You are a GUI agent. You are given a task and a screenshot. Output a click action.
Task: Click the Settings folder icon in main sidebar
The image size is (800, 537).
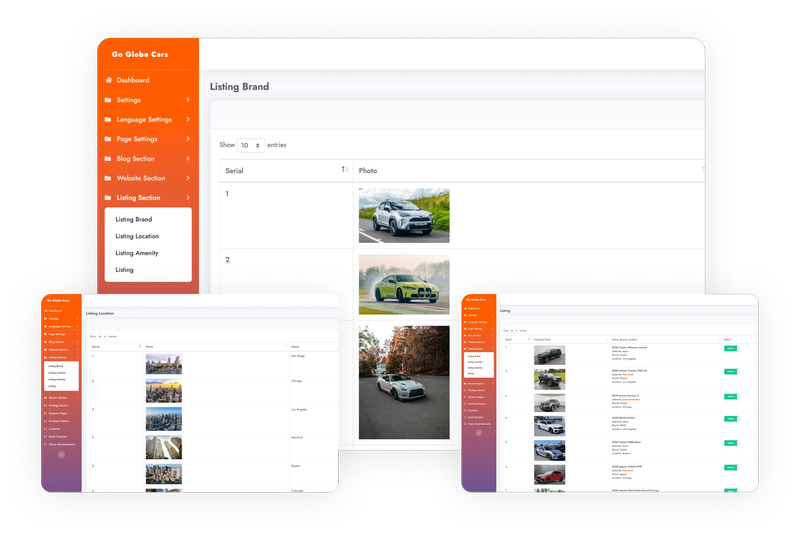(x=108, y=100)
